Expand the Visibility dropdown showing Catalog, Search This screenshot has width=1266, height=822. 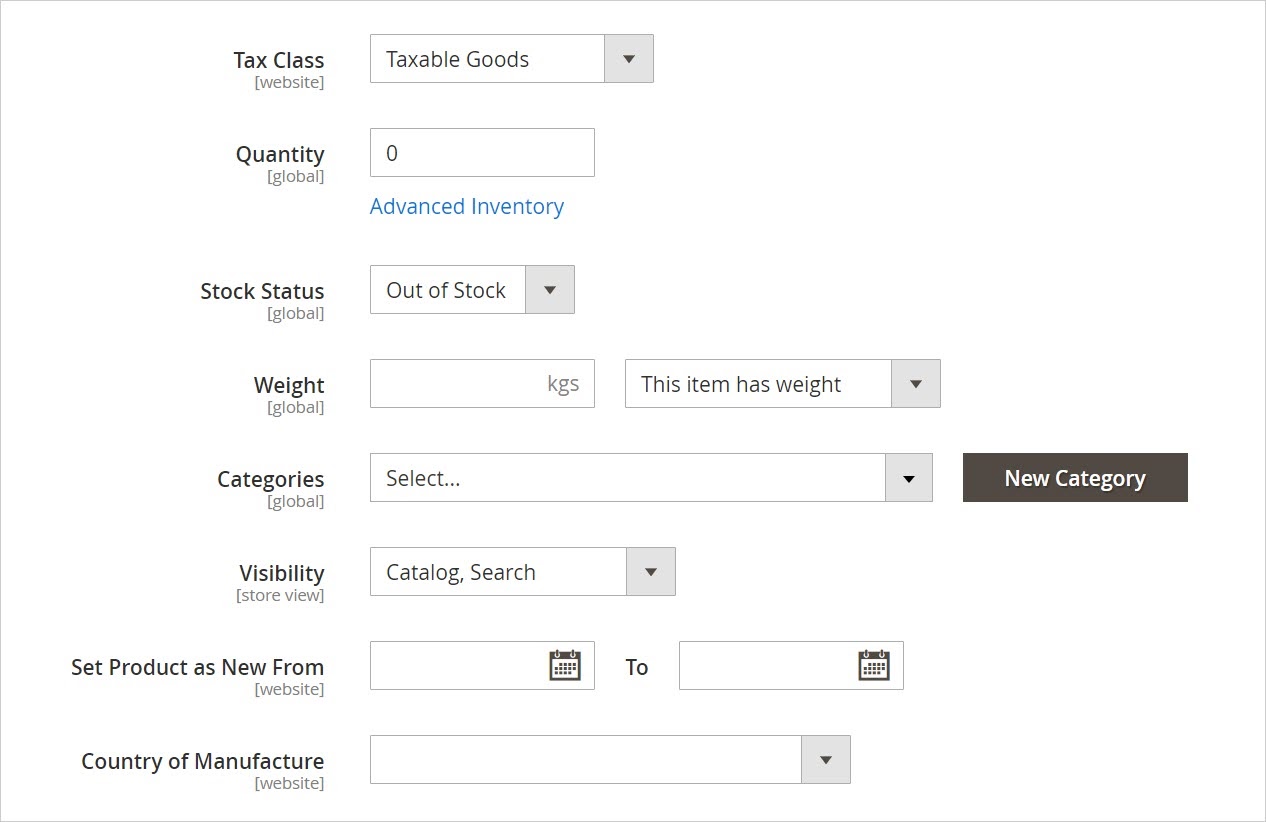pos(650,572)
